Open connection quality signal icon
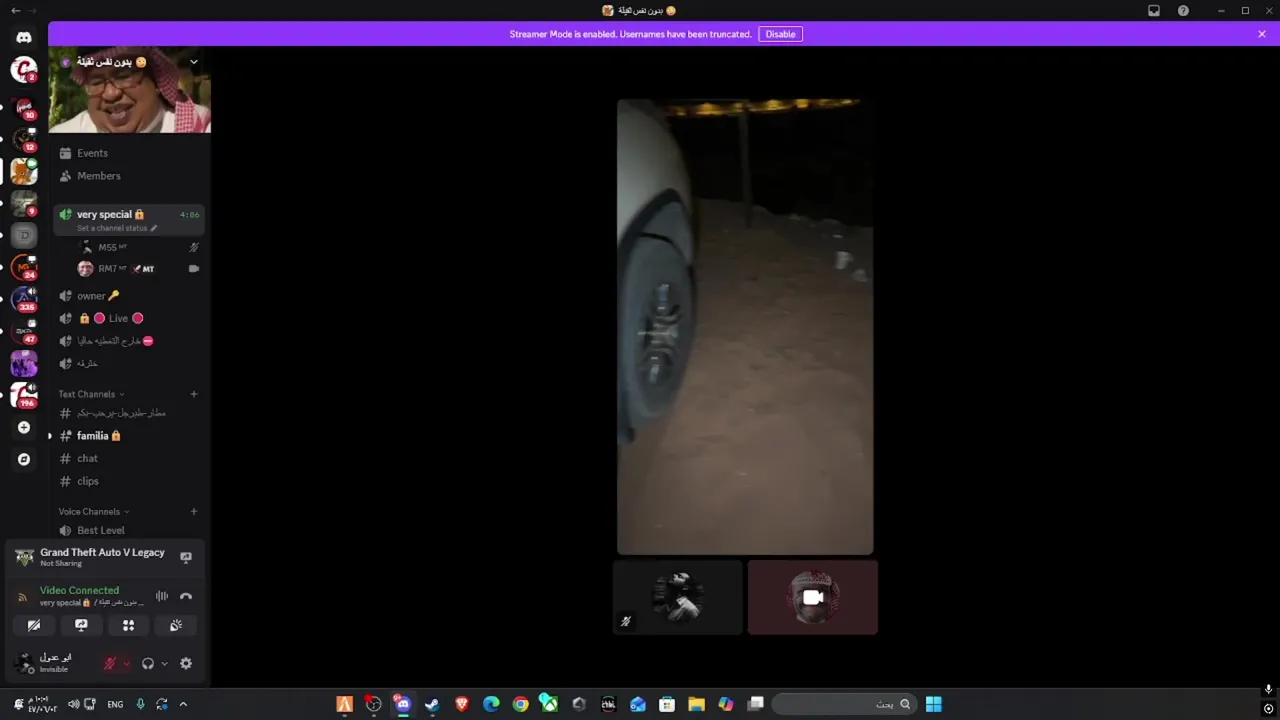Image resolution: width=1280 pixels, height=720 pixels. click(23, 597)
